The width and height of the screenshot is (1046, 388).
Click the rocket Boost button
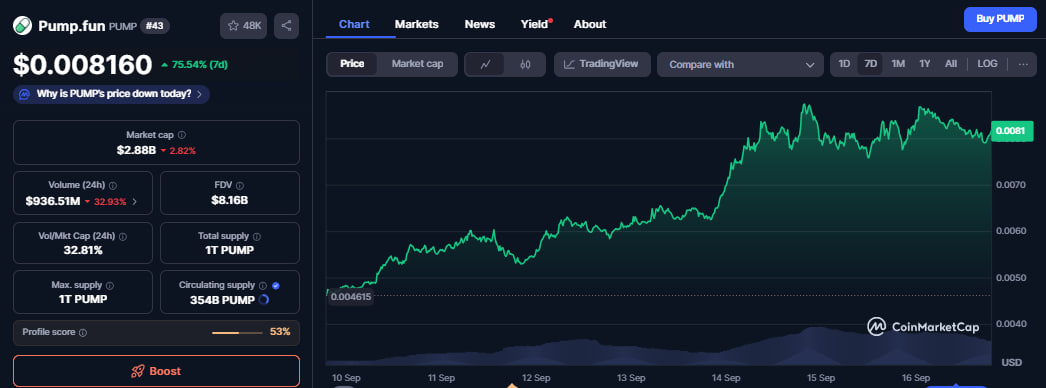pyautogui.click(x=156, y=371)
